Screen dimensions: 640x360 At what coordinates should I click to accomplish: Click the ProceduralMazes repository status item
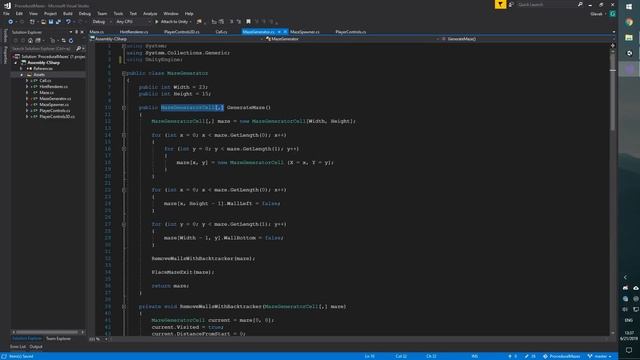(x=561, y=356)
